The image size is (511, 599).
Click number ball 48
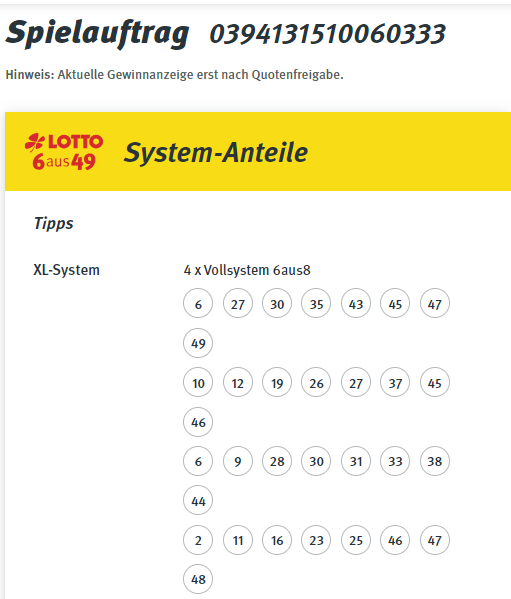click(x=198, y=579)
